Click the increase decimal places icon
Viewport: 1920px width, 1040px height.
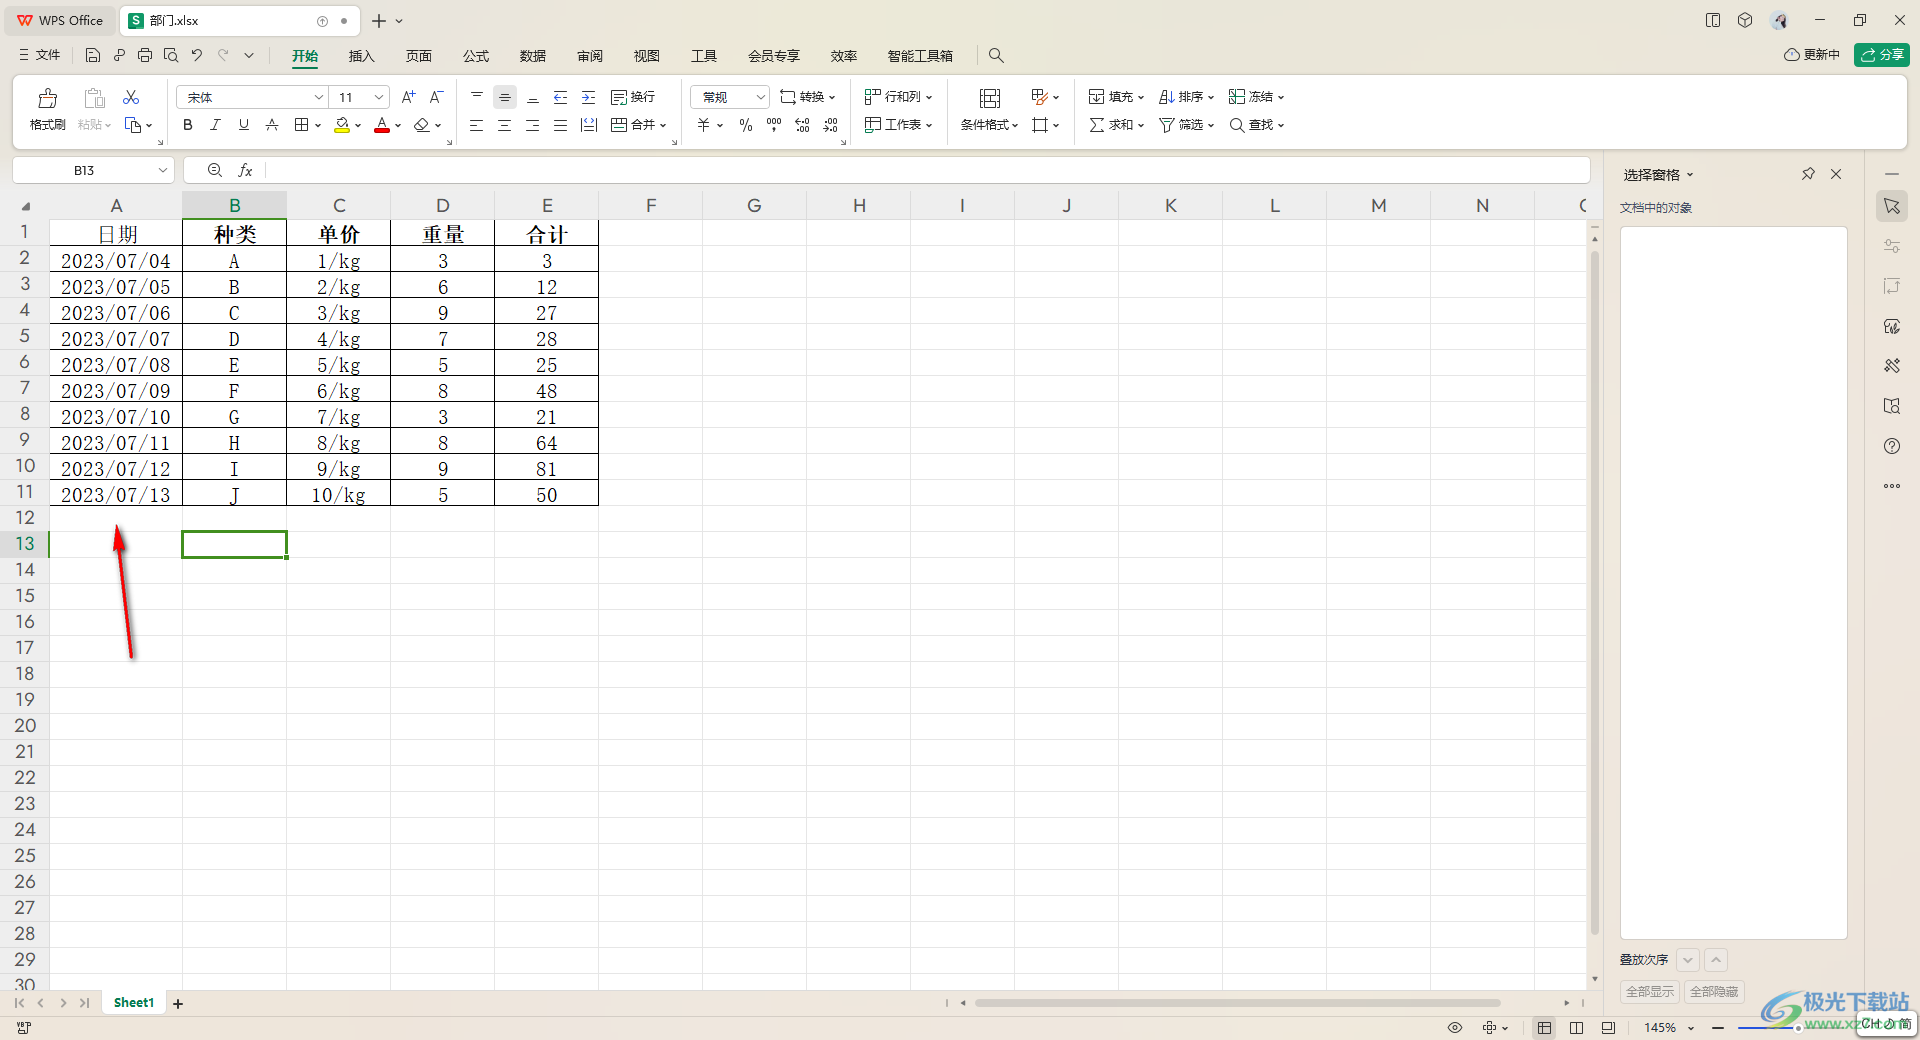802,125
